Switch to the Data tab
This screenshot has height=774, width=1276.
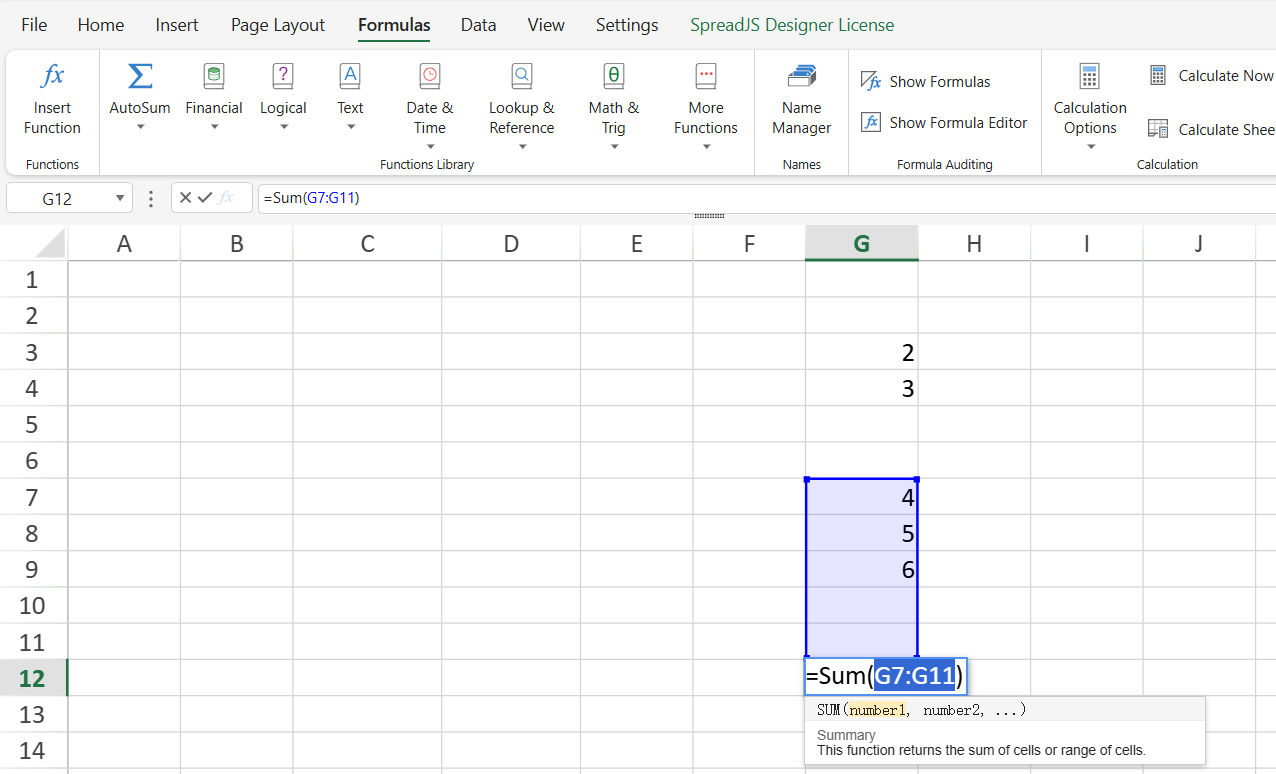478,25
